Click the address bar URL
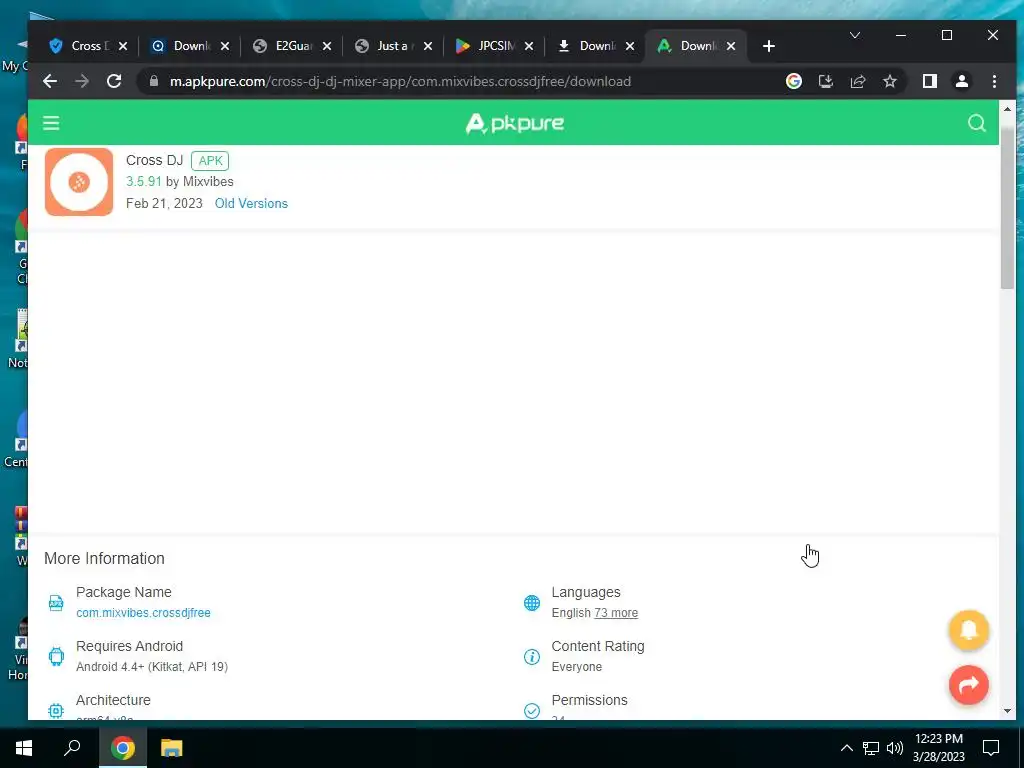The width and height of the screenshot is (1024, 768). click(x=400, y=81)
